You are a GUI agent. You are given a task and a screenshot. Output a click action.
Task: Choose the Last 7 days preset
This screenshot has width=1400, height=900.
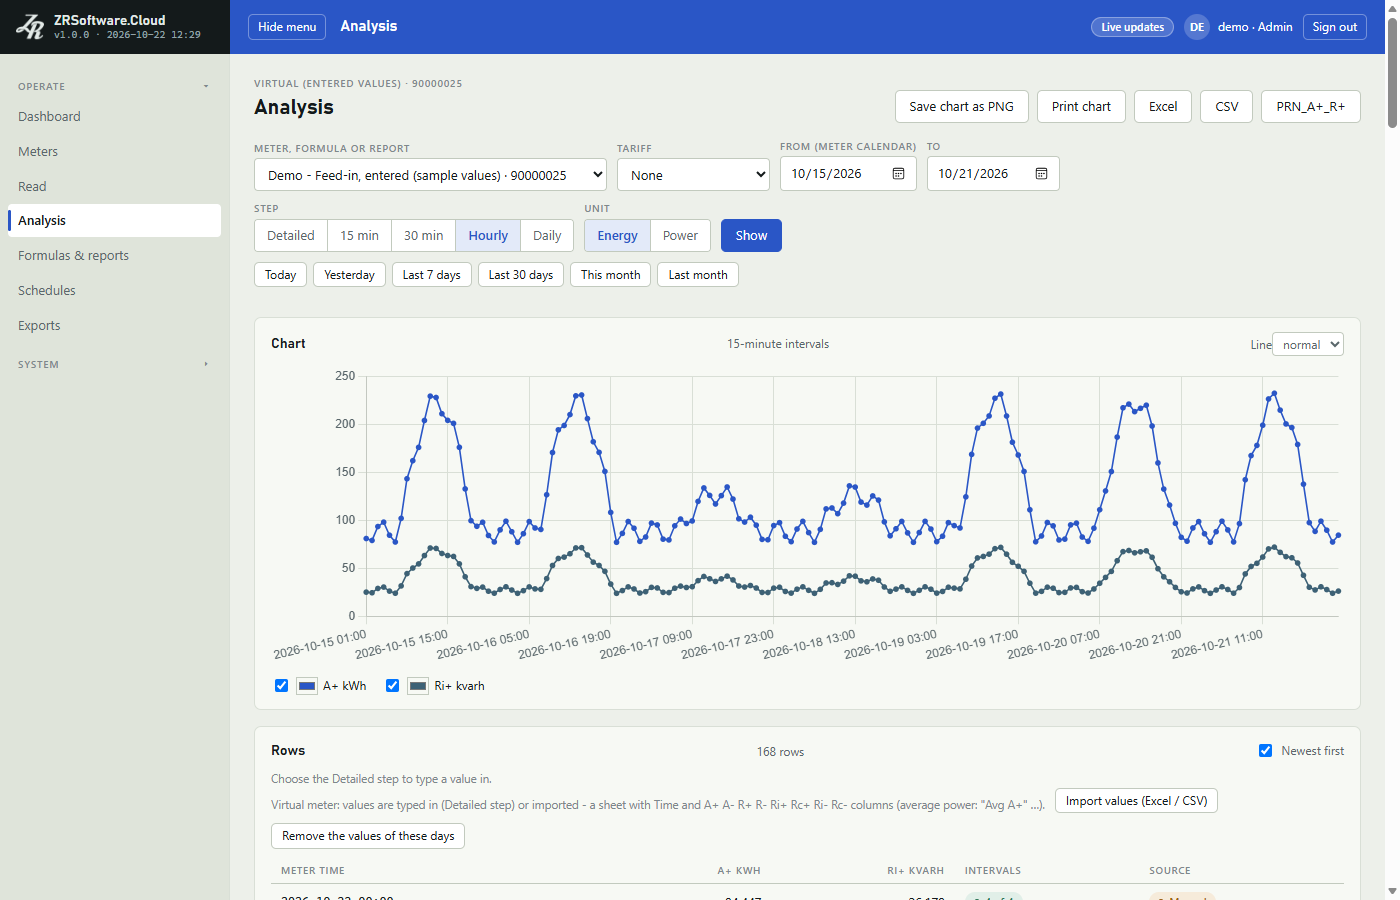click(432, 275)
